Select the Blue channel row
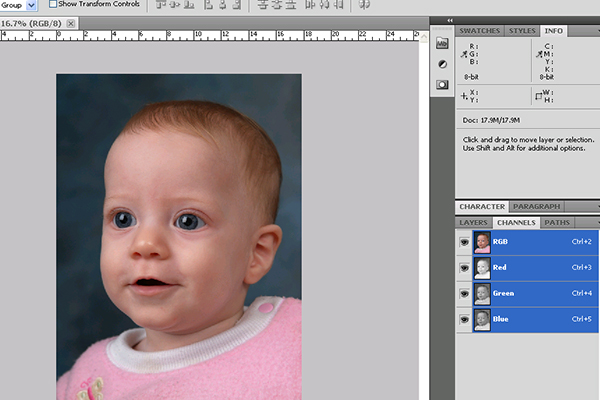Image resolution: width=600 pixels, height=400 pixels. pos(535,319)
